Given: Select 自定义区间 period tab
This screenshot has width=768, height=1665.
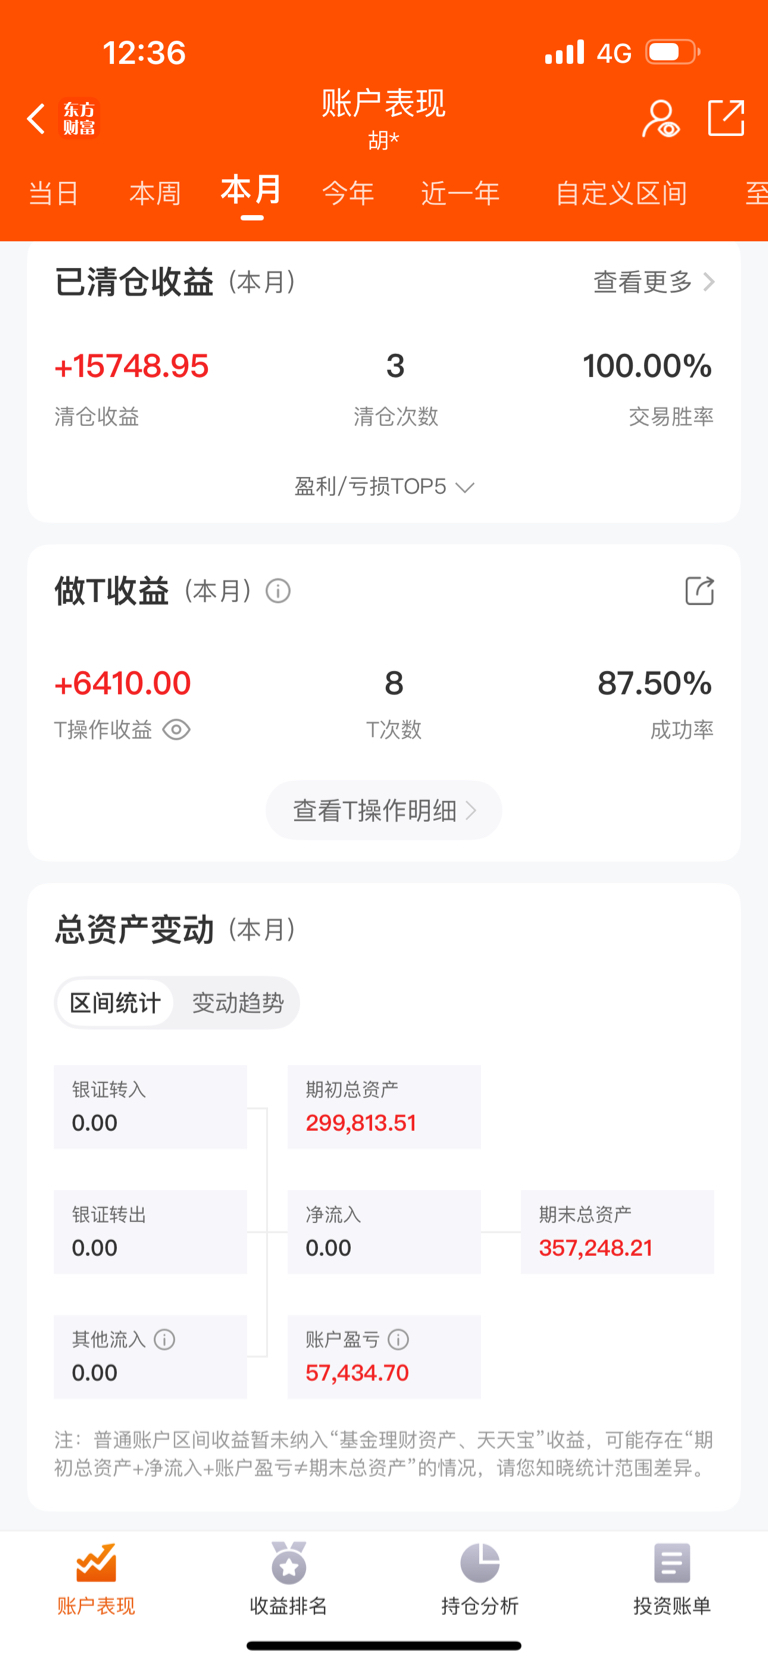Looking at the screenshot, I should [x=621, y=193].
